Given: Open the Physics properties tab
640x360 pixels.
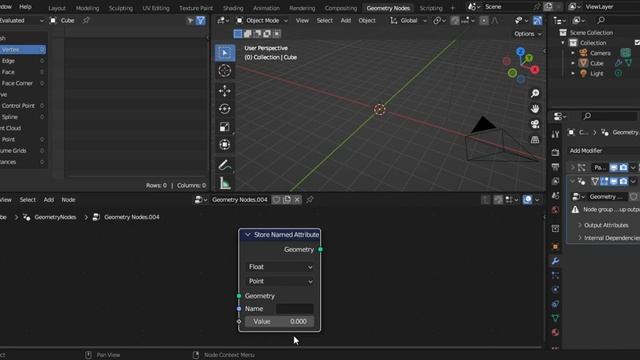Looking at the screenshot, I should [555, 290].
